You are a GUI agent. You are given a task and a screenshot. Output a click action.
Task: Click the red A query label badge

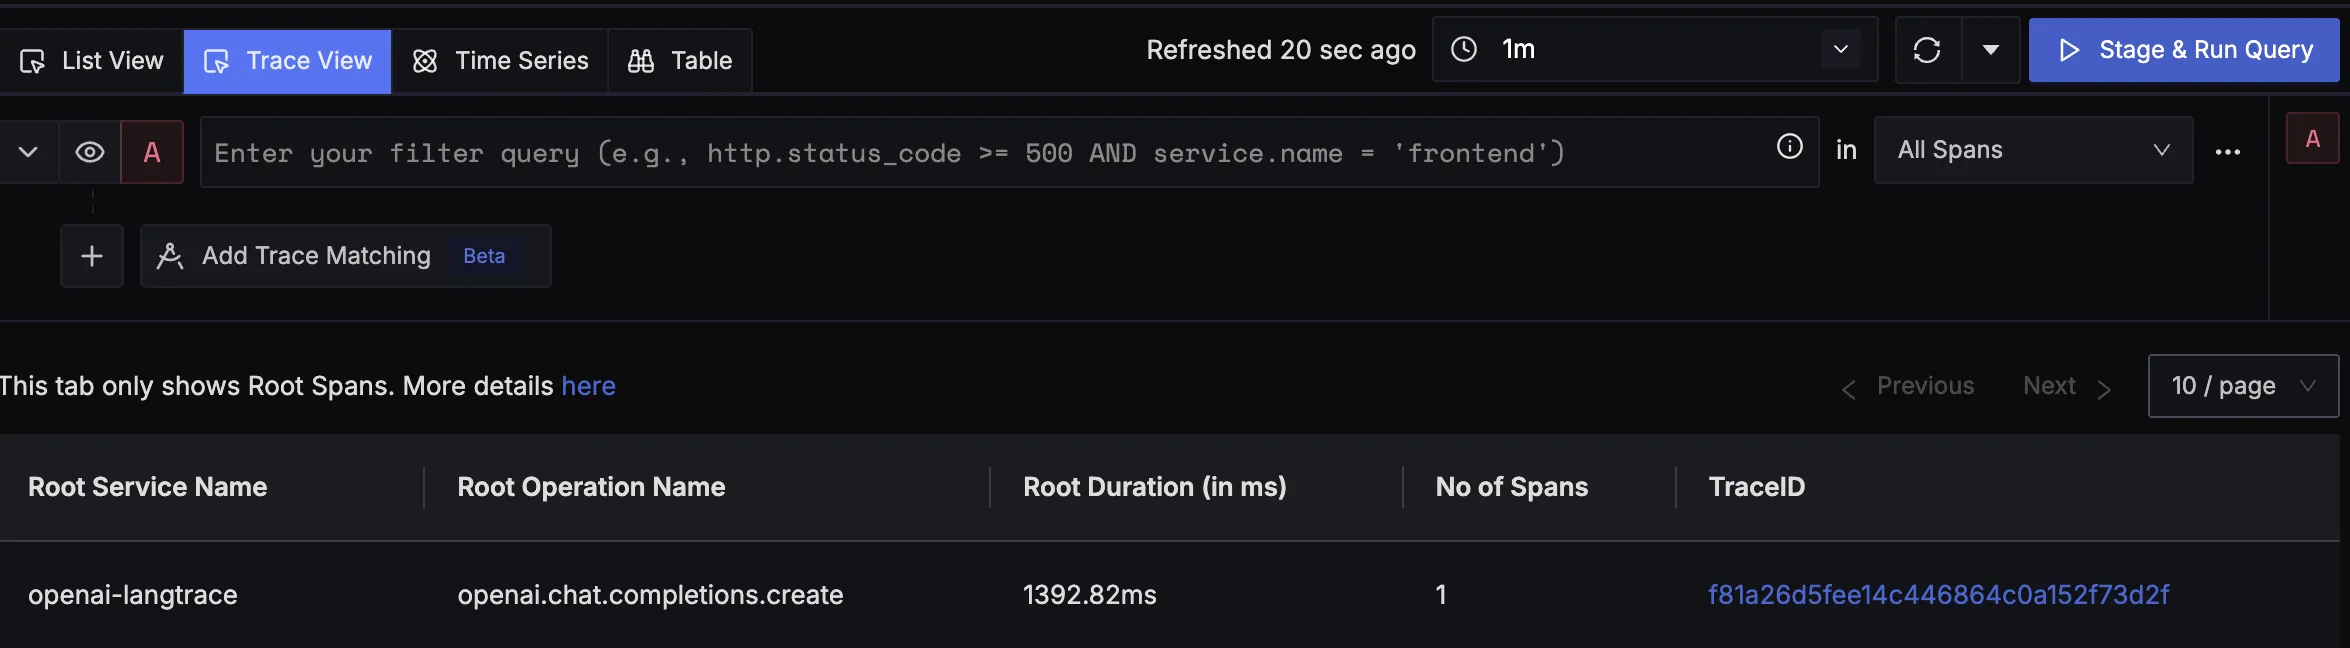pos(152,152)
